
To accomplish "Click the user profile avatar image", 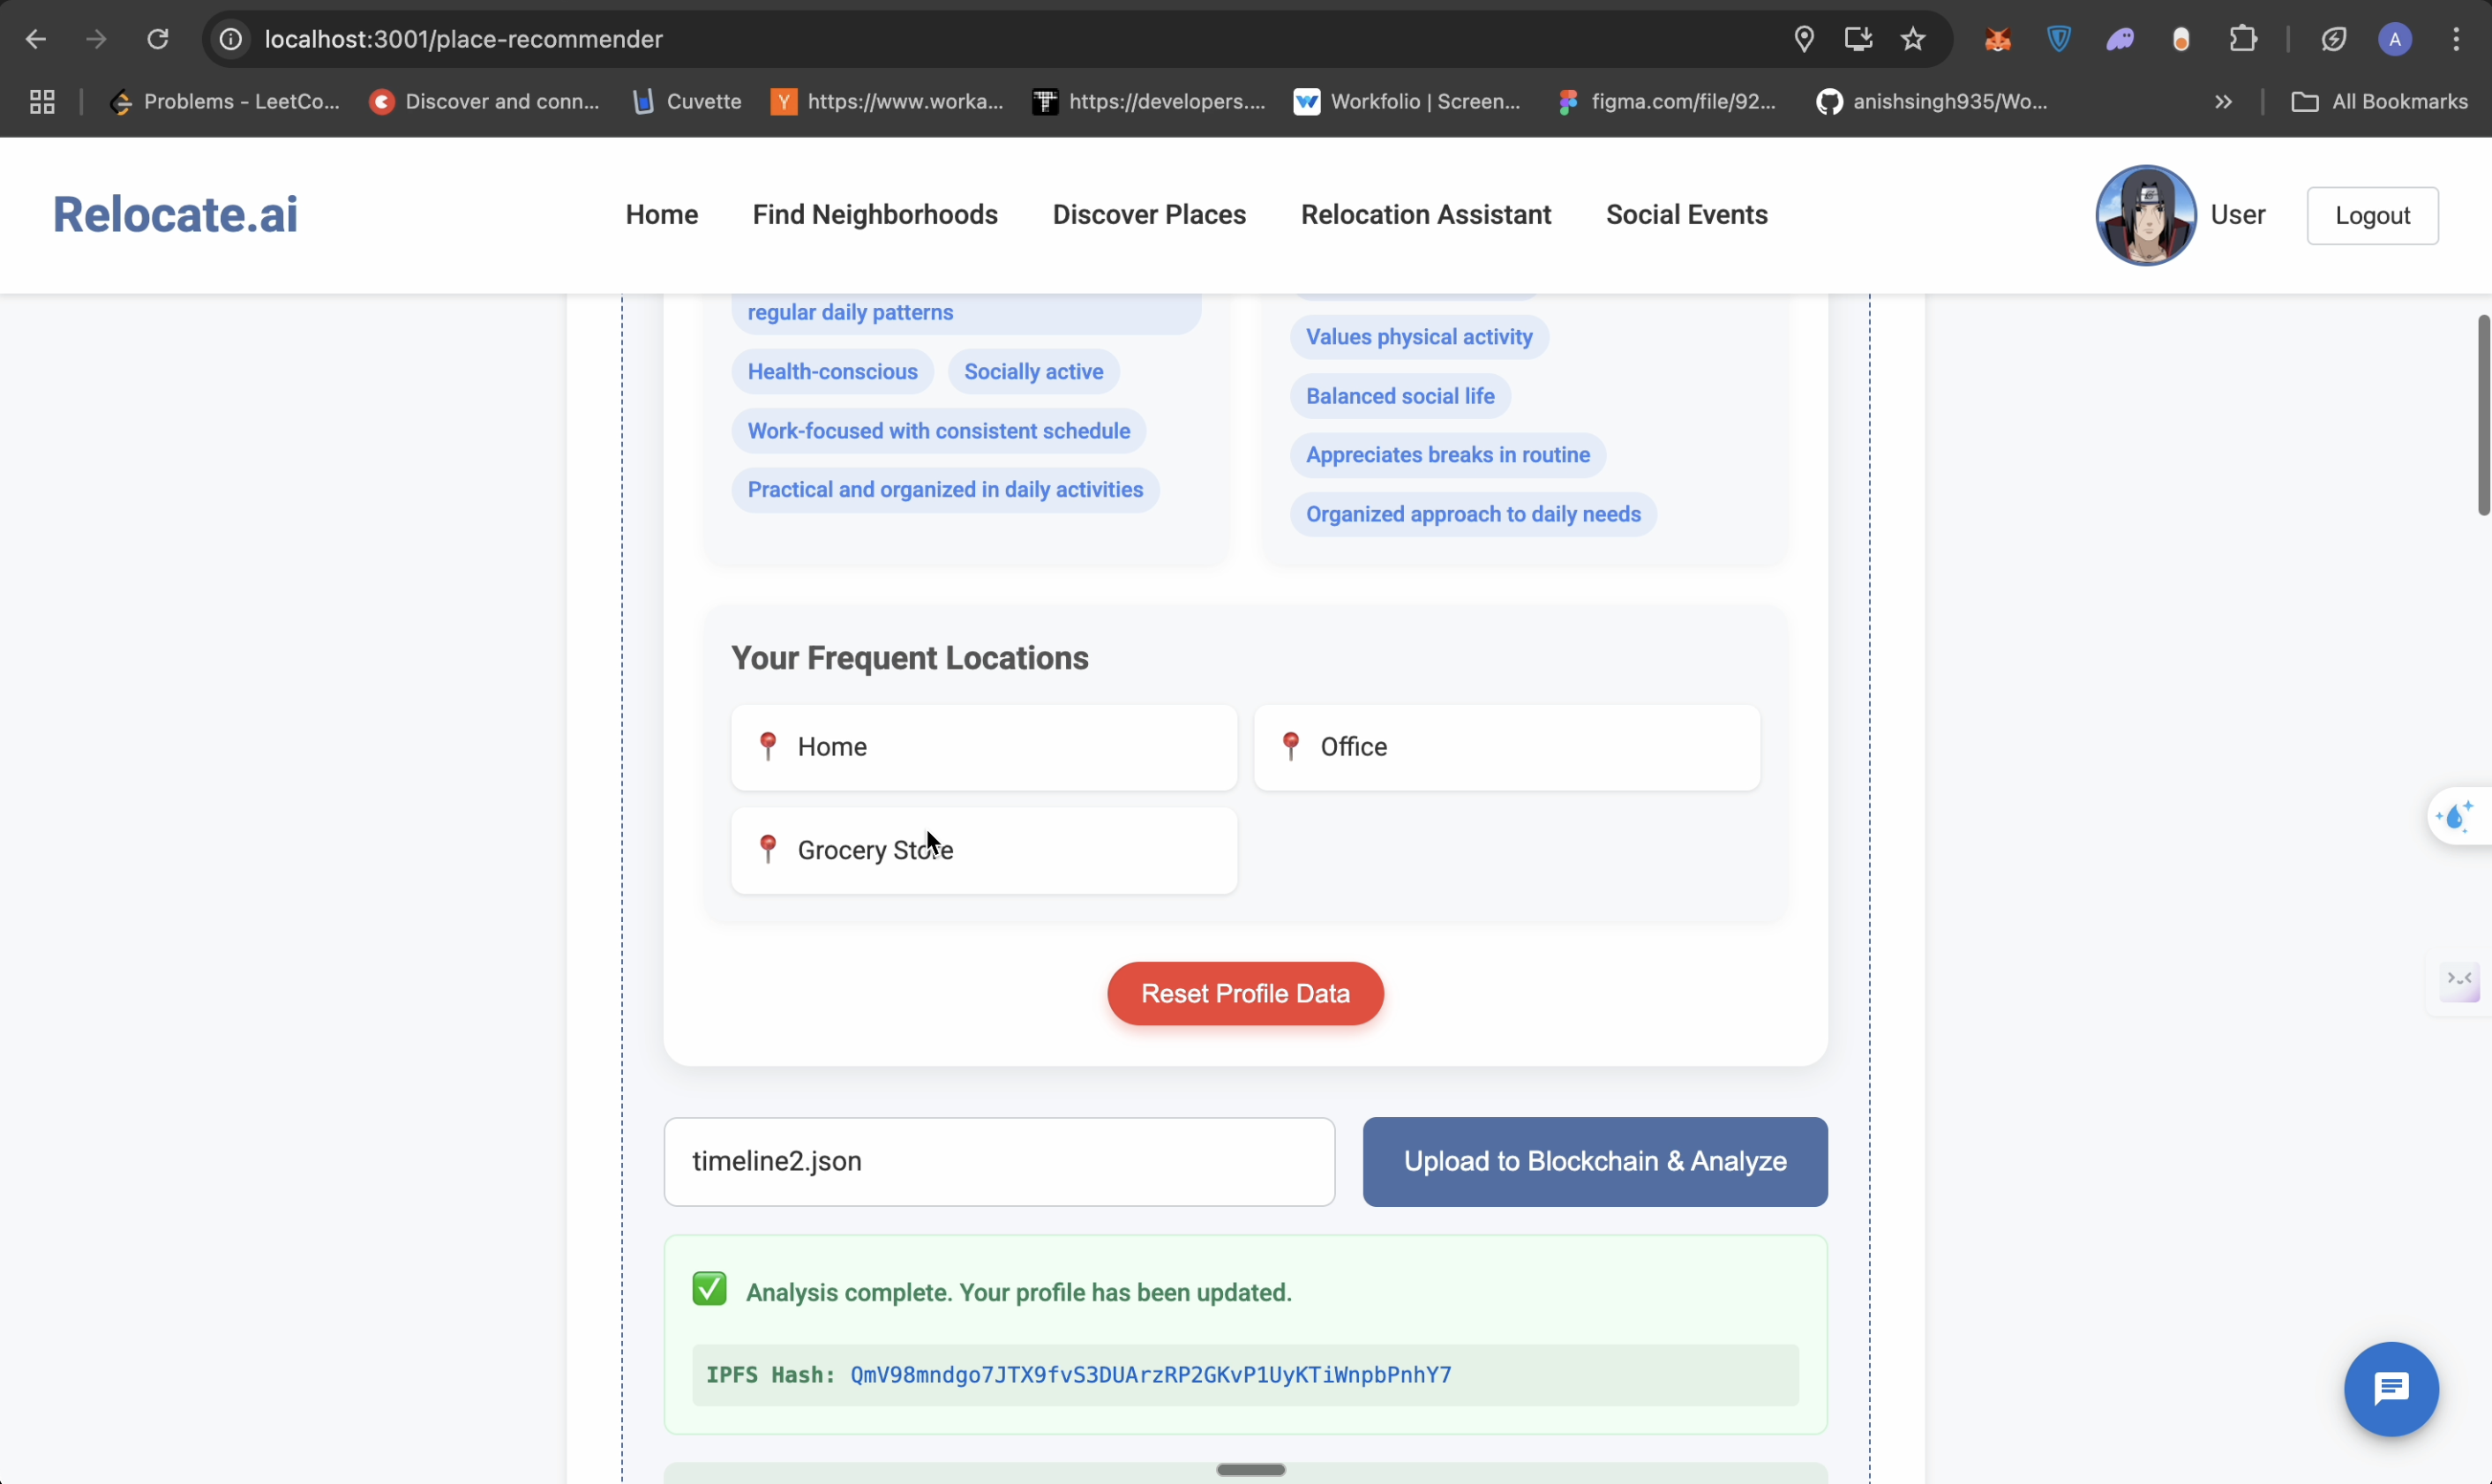I will coord(2146,215).
